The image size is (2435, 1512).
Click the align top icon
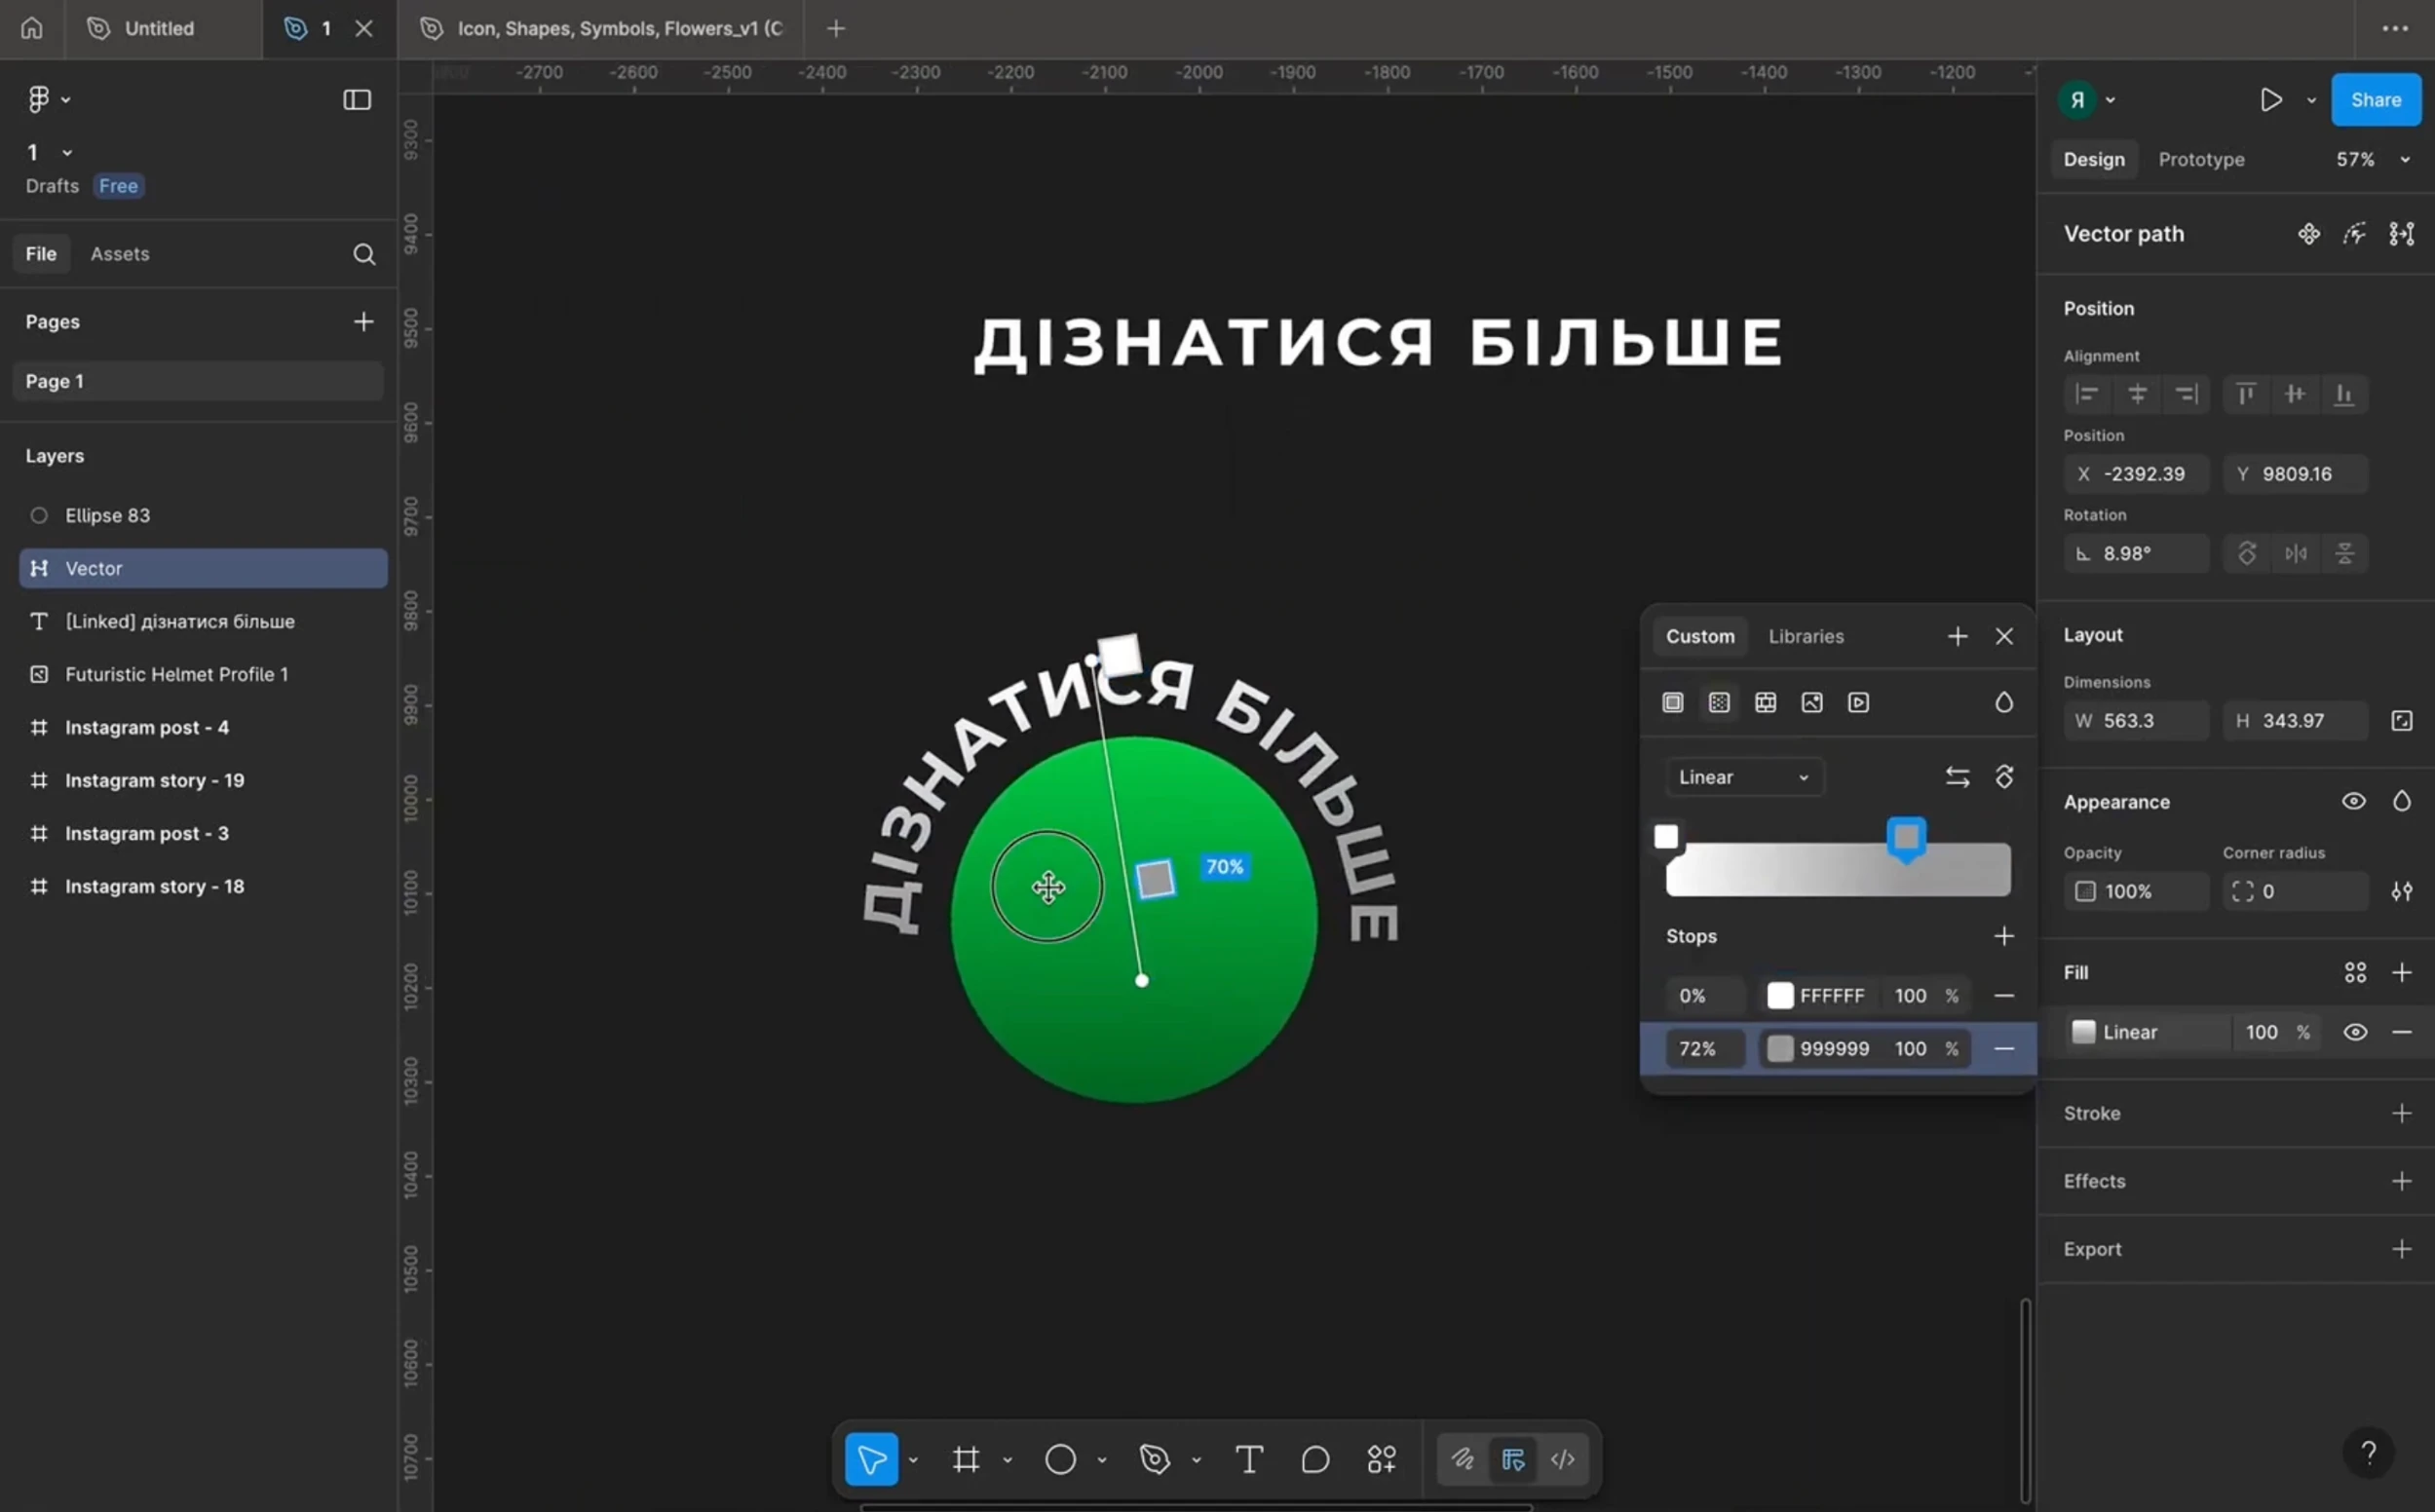(2245, 394)
